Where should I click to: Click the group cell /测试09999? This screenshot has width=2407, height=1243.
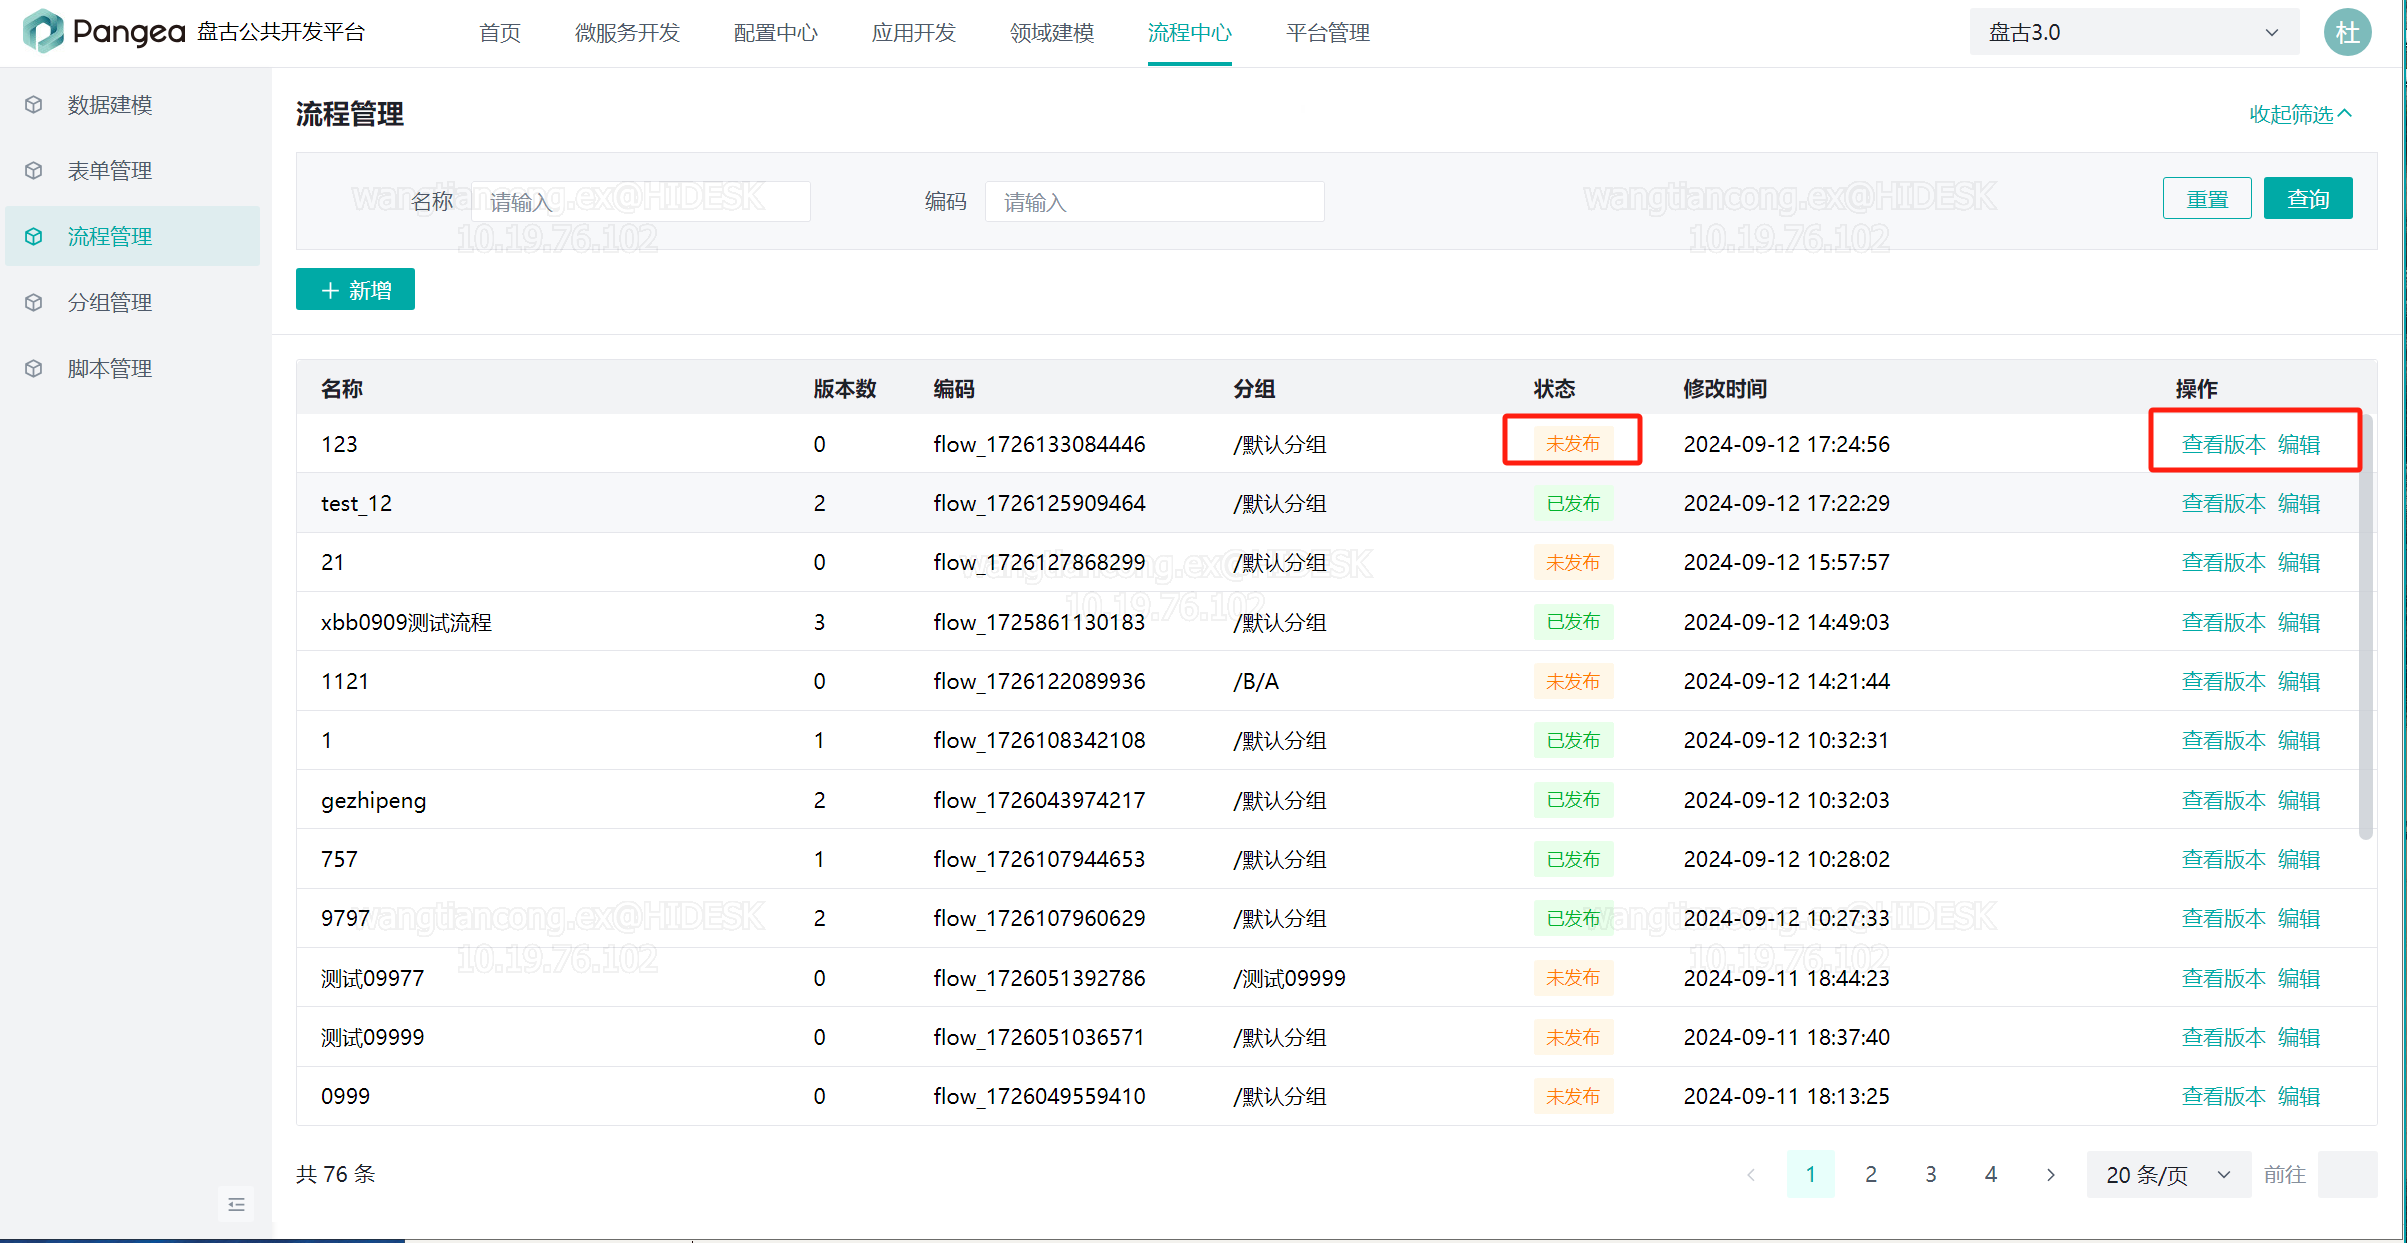(1289, 978)
